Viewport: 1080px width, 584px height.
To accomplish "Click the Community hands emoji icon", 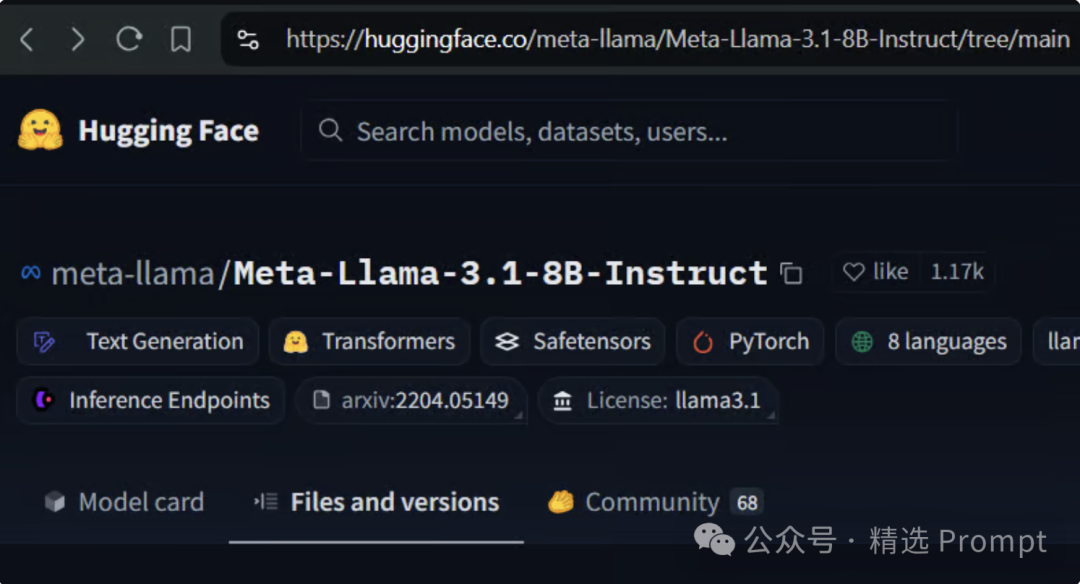I will 561,501.
